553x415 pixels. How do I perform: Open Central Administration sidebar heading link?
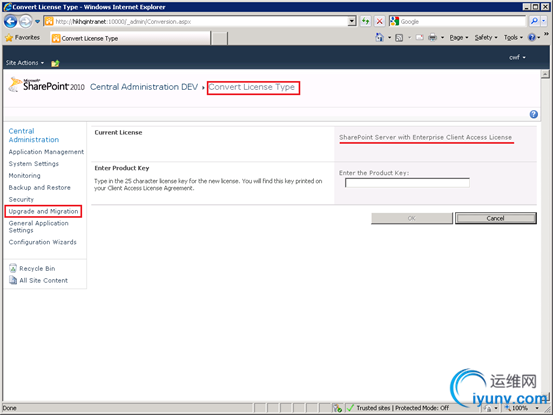click(x=34, y=135)
